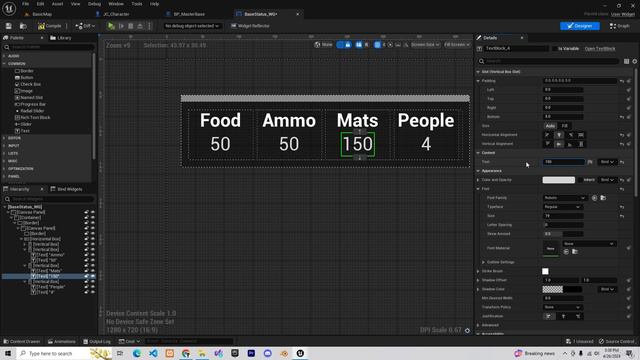Screen dimensions: 640x360
Task: Click the Windows Start button
Action: click(x=8, y=353)
